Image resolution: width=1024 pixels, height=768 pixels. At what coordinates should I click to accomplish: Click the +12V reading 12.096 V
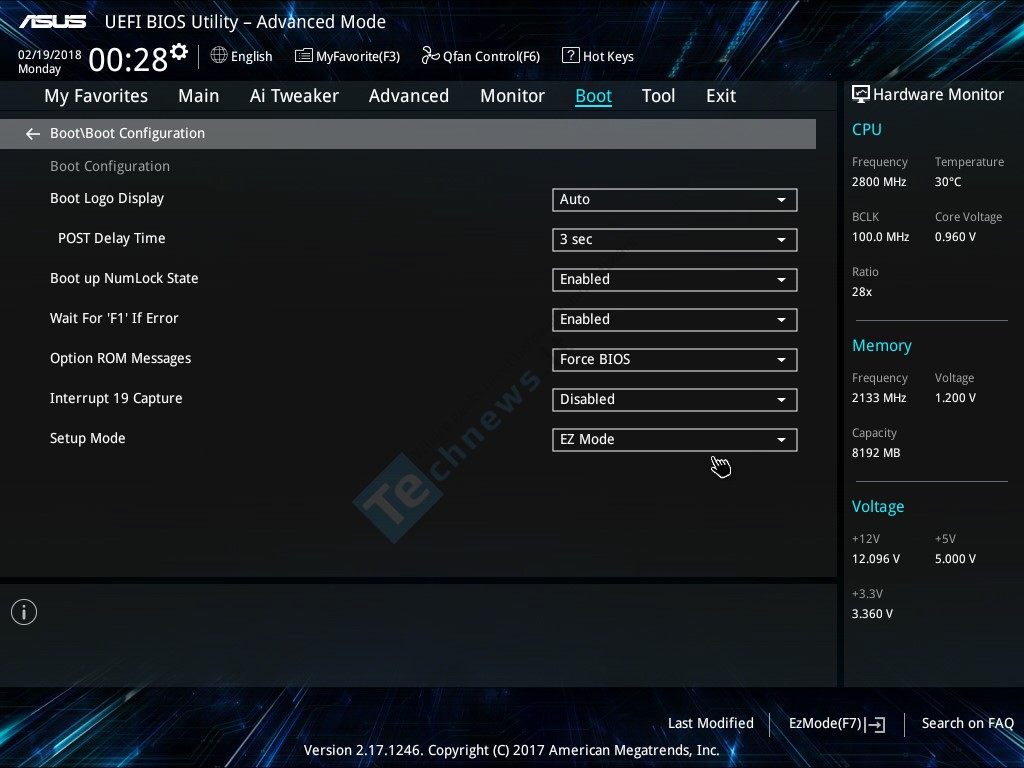[x=876, y=559]
